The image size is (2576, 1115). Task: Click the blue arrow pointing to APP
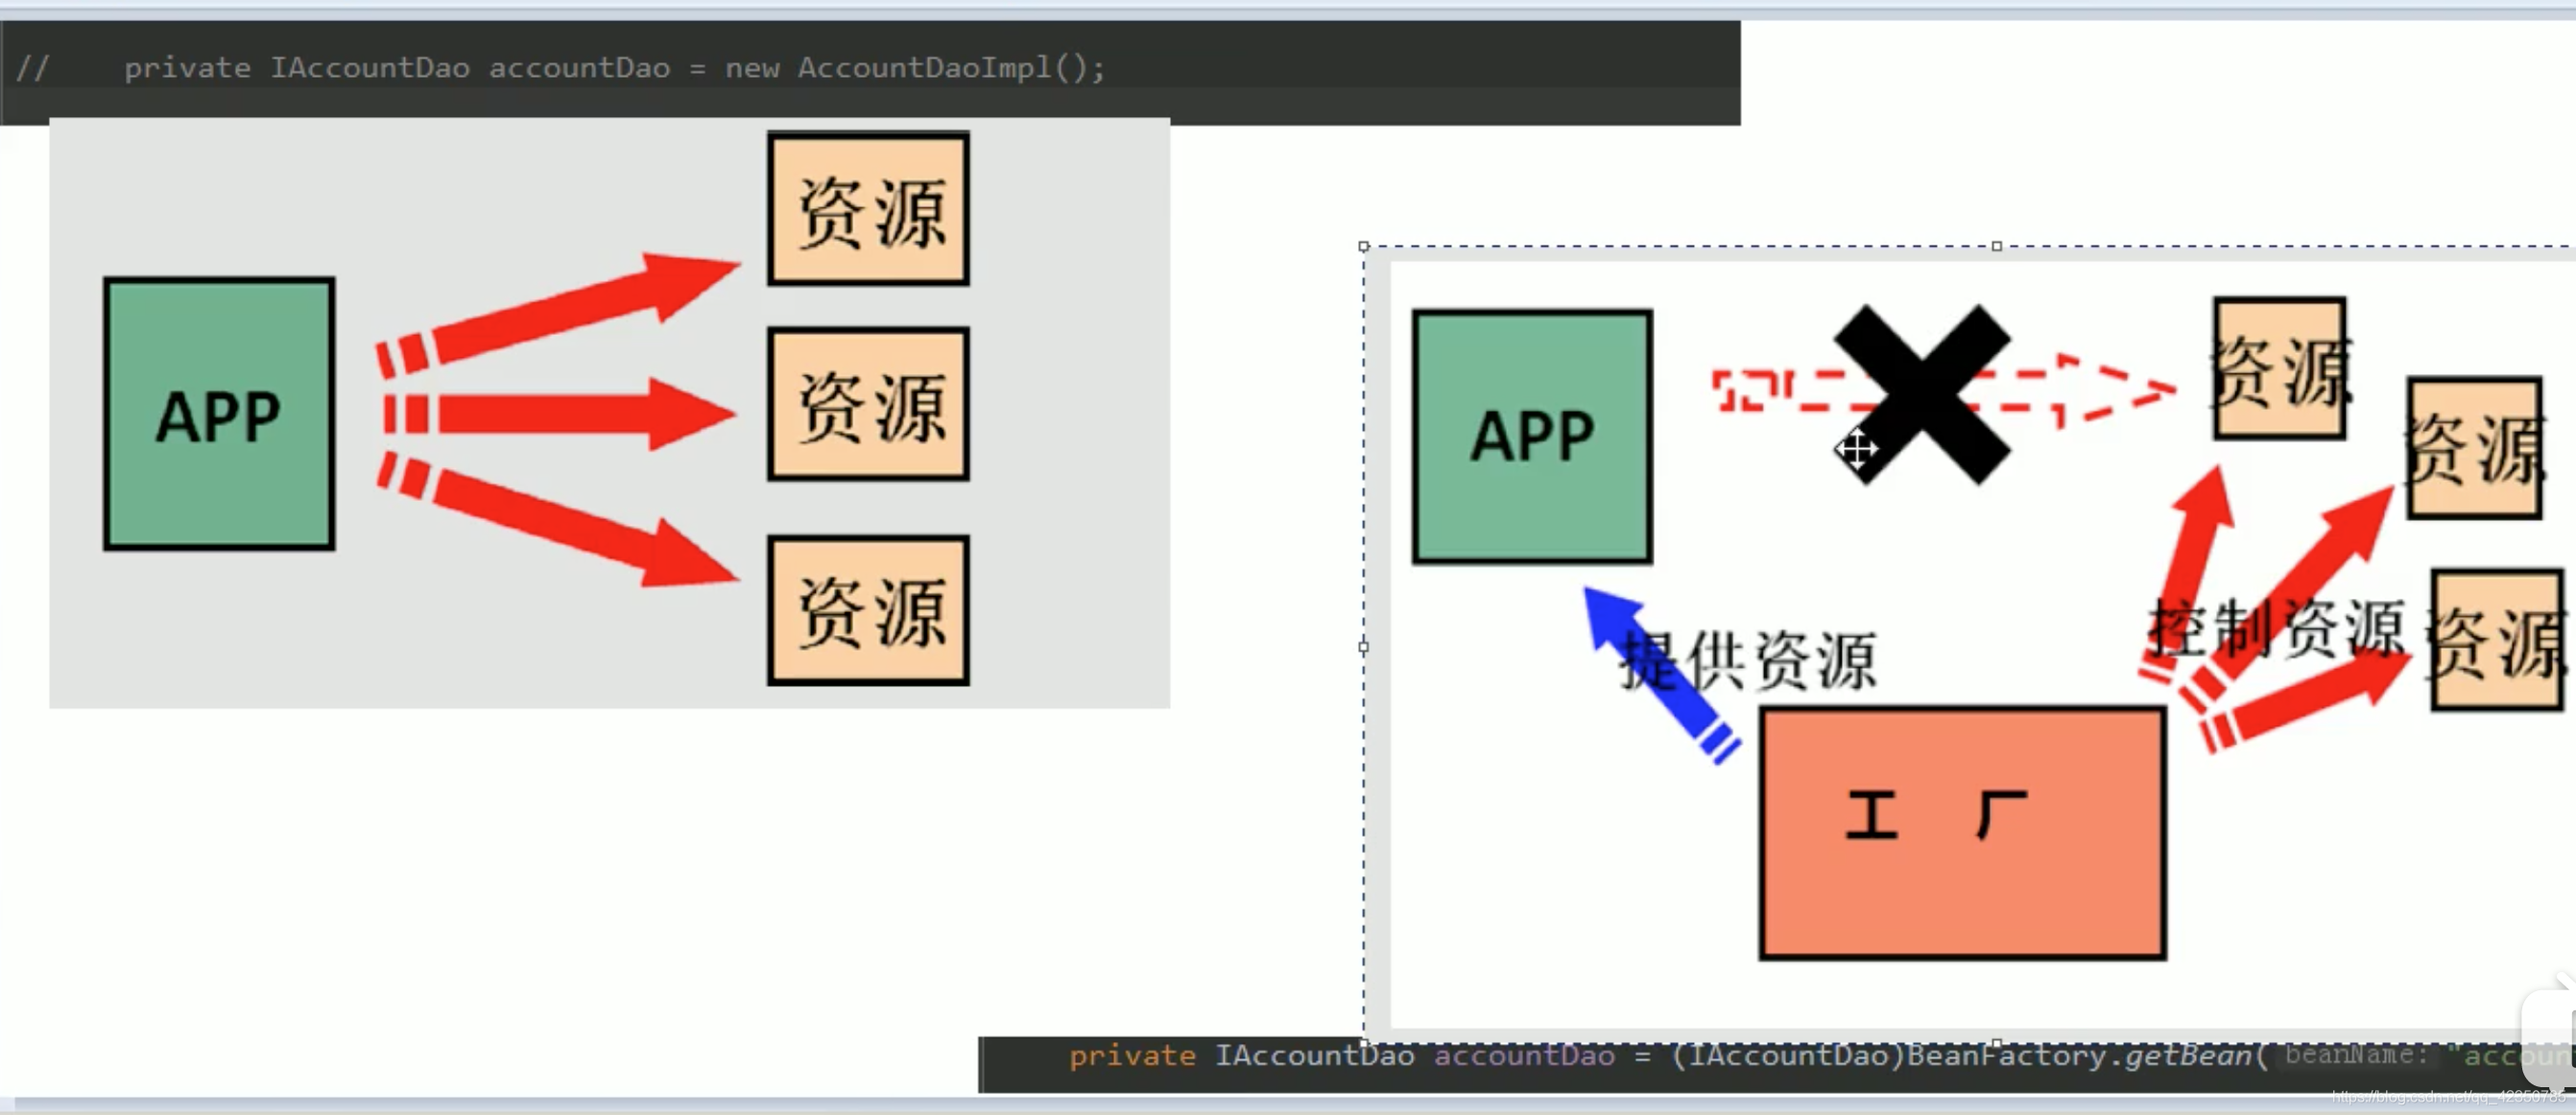[1661, 676]
